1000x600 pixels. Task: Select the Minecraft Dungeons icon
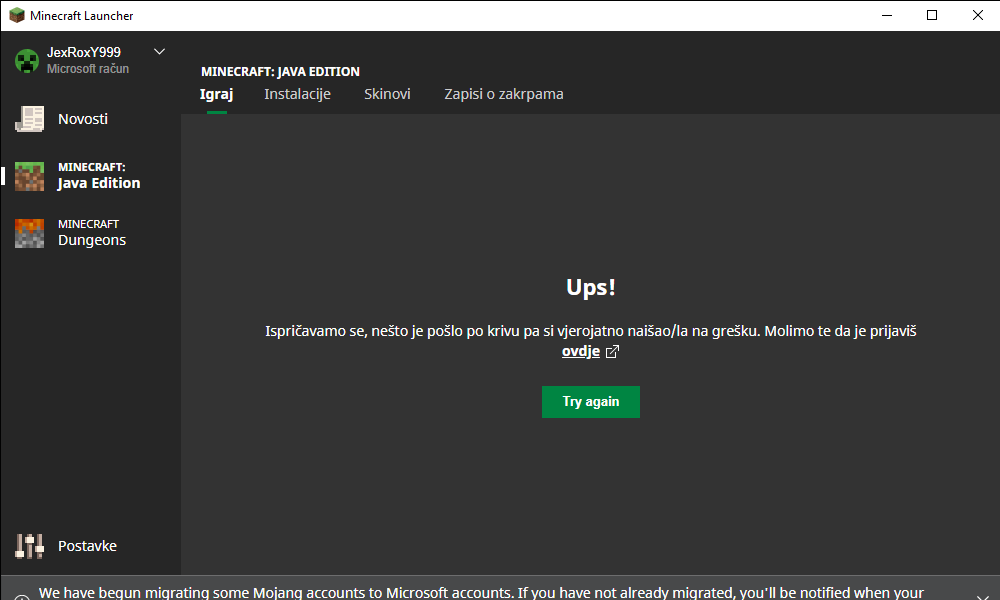click(29, 233)
